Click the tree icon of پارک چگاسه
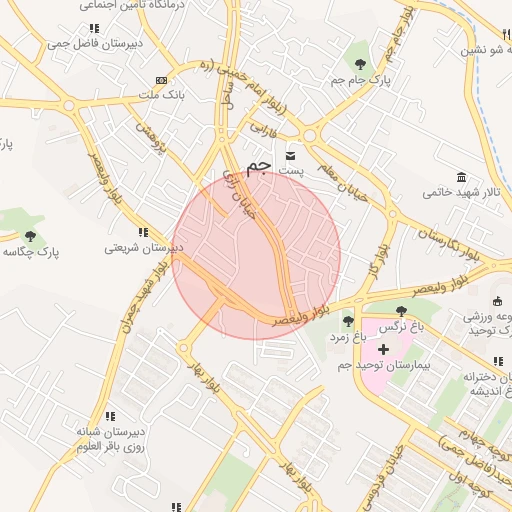 pos(30,236)
